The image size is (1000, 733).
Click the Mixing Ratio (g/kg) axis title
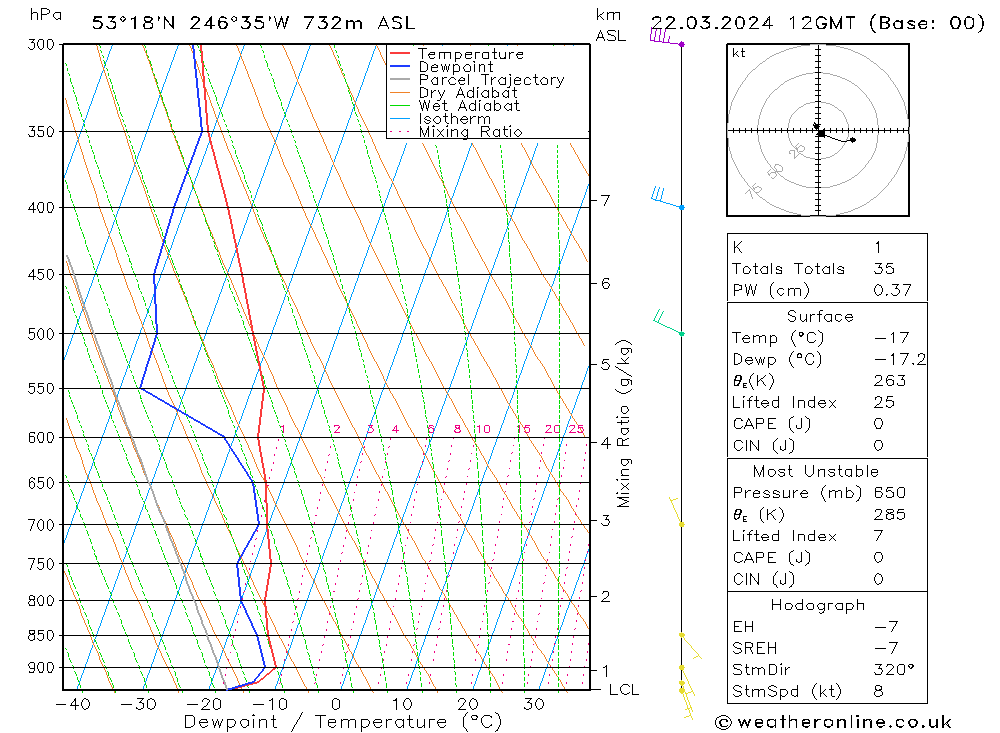(x=624, y=423)
